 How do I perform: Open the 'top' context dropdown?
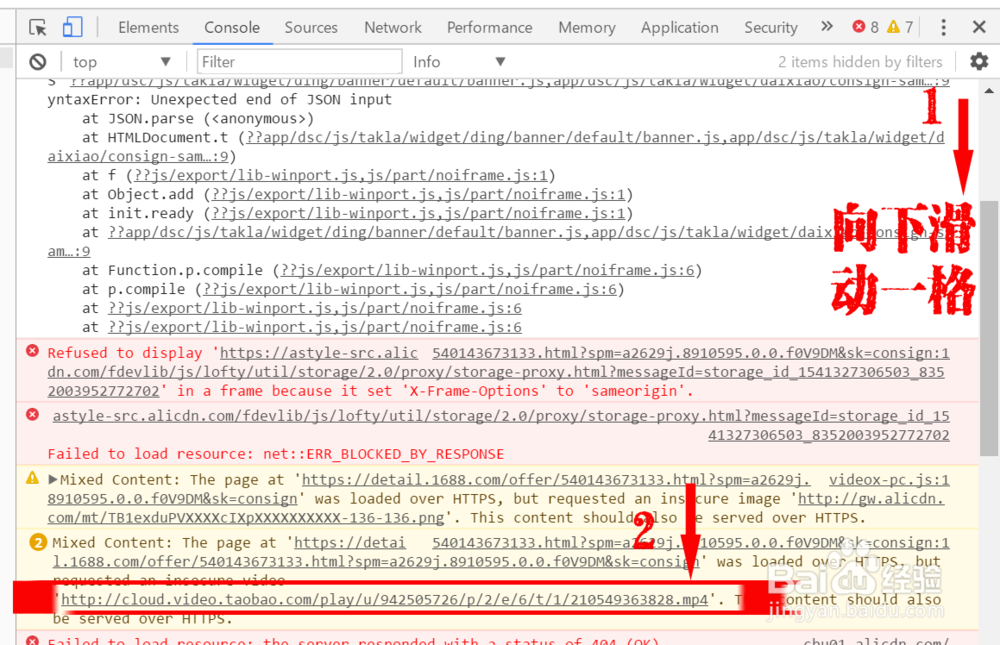[121, 62]
